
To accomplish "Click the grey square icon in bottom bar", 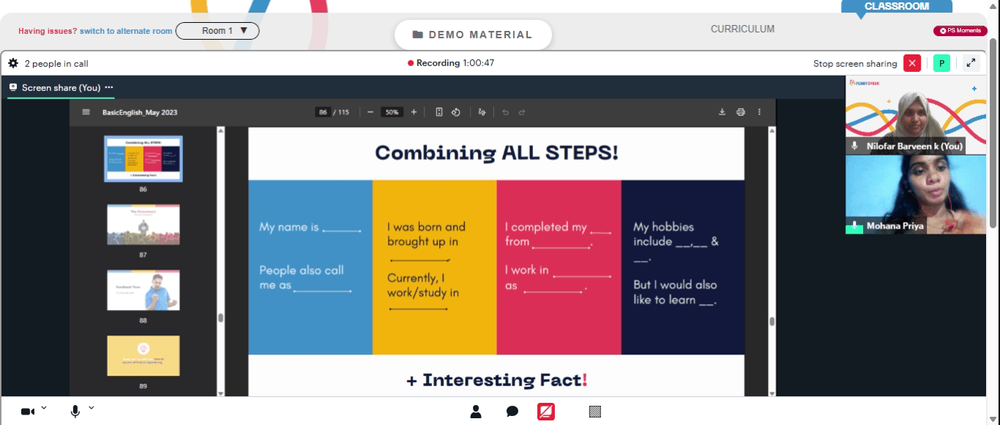I will 594,412.
